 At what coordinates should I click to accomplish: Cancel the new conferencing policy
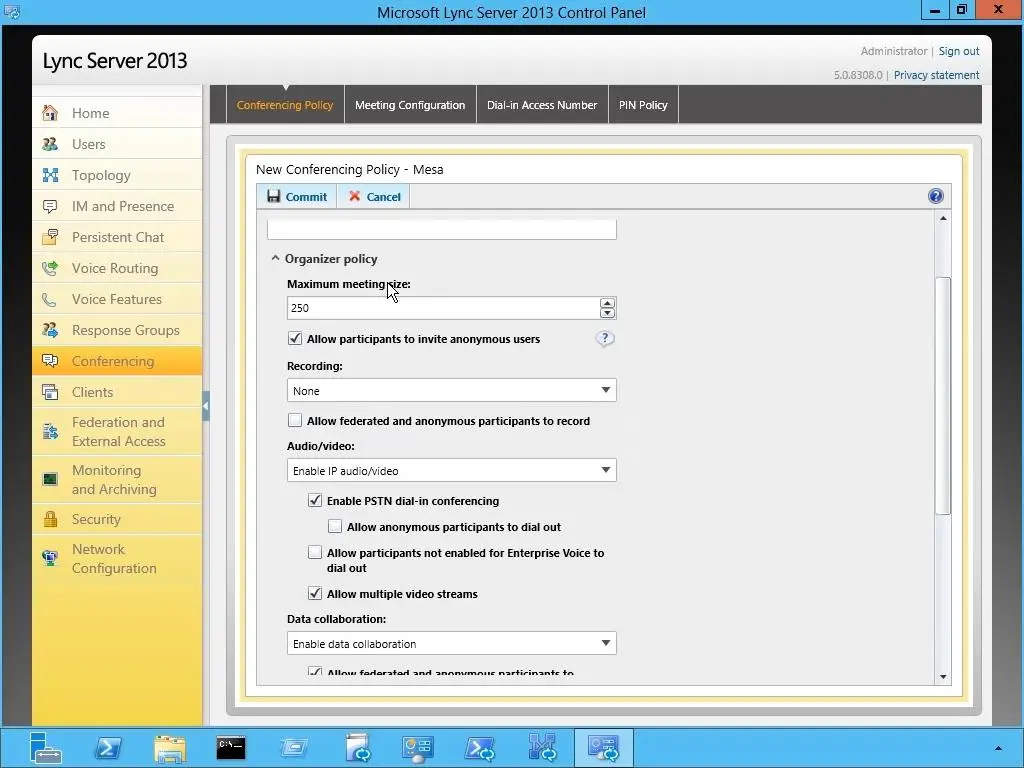pos(374,197)
